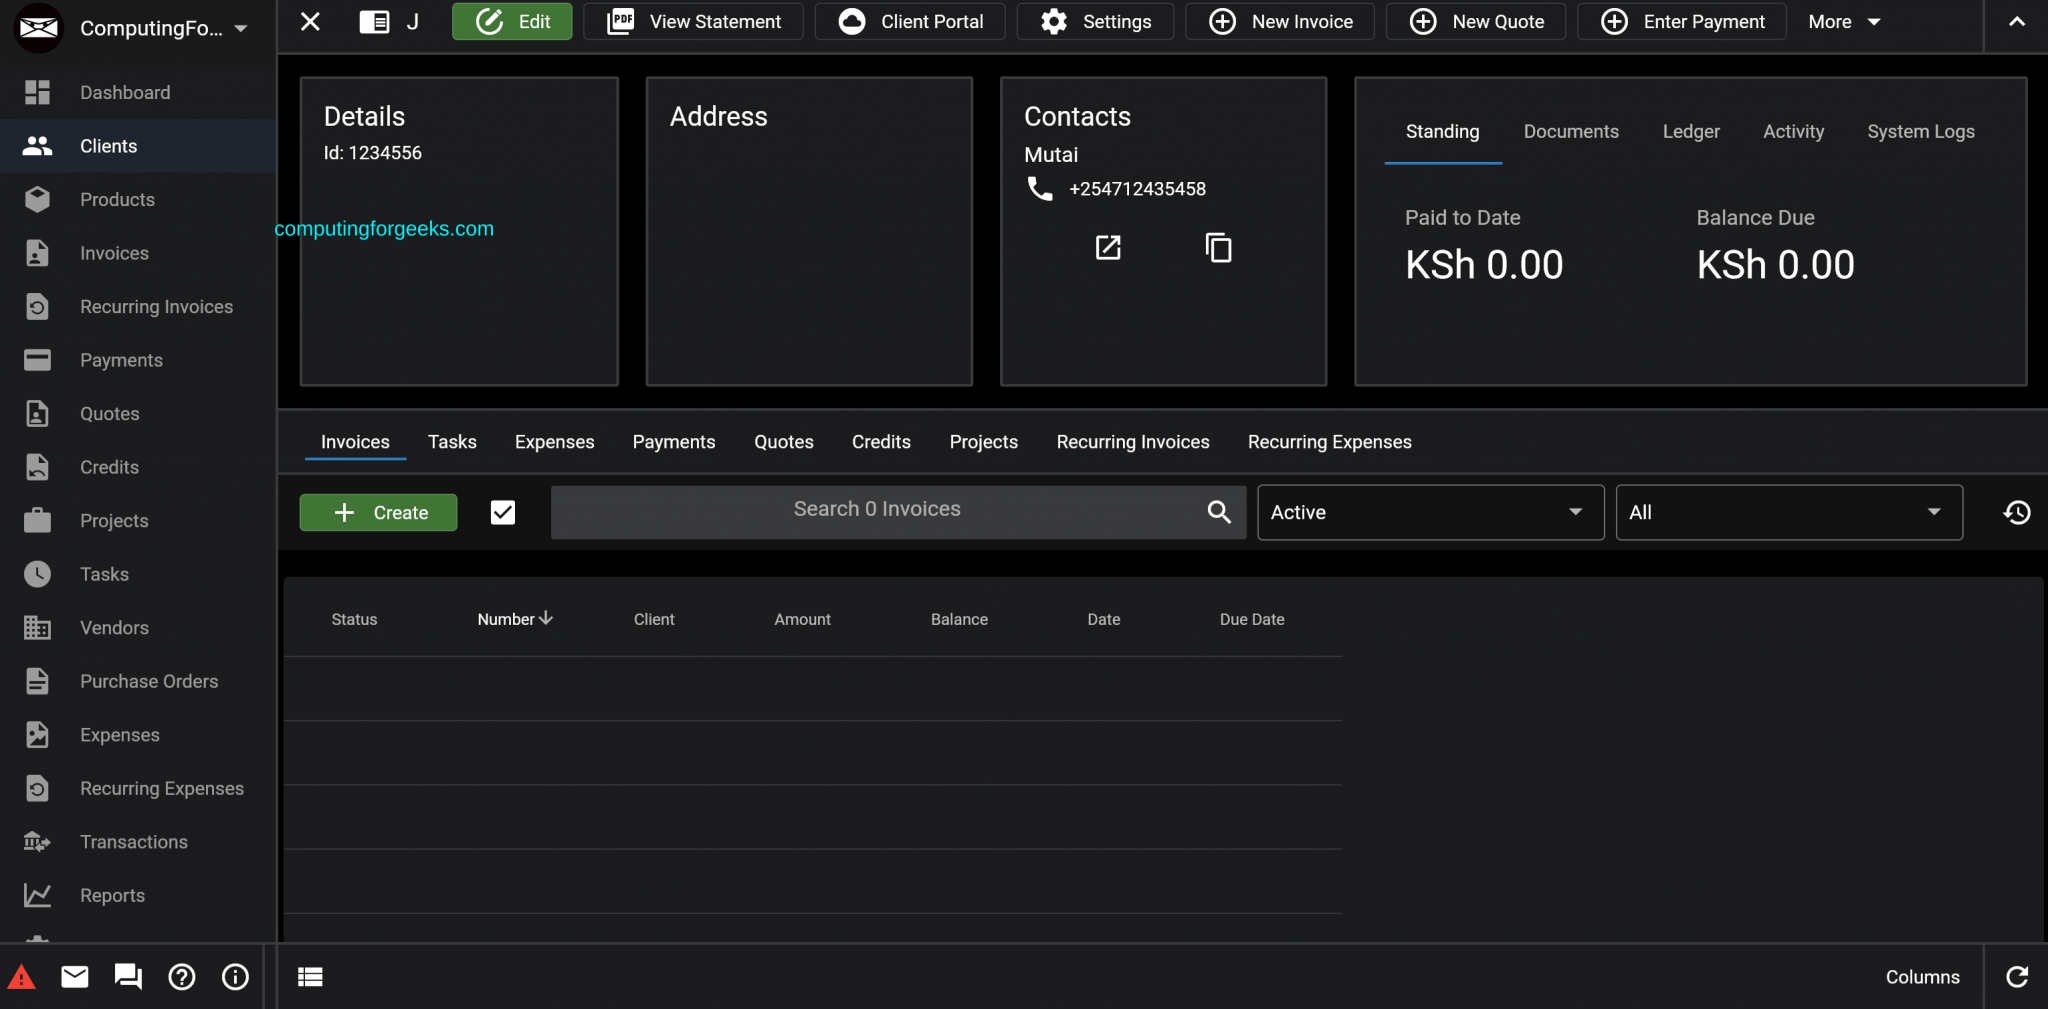
Task: Open the All filter dropdown
Action: click(x=1787, y=512)
